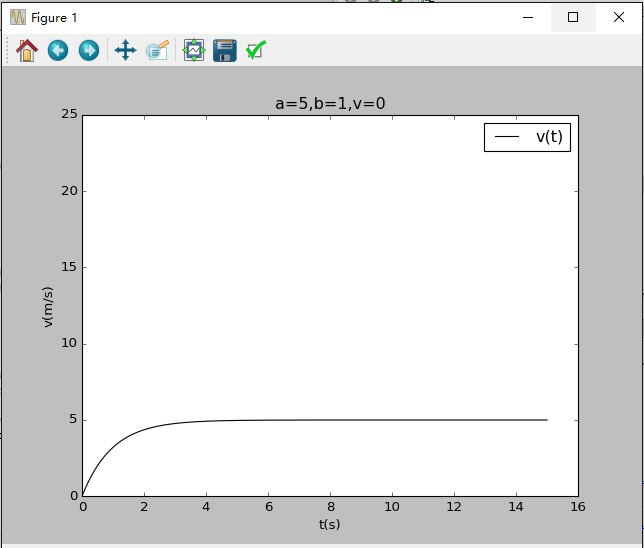
Task: Reset the plot with the Home icon
Action: click(x=27, y=51)
